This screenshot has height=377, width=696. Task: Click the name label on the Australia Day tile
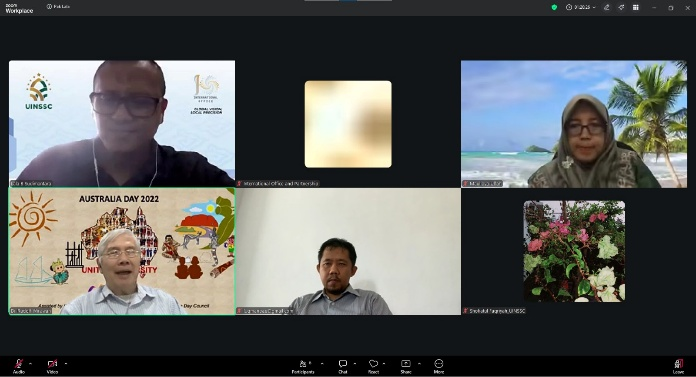pyautogui.click(x=31, y=311)
